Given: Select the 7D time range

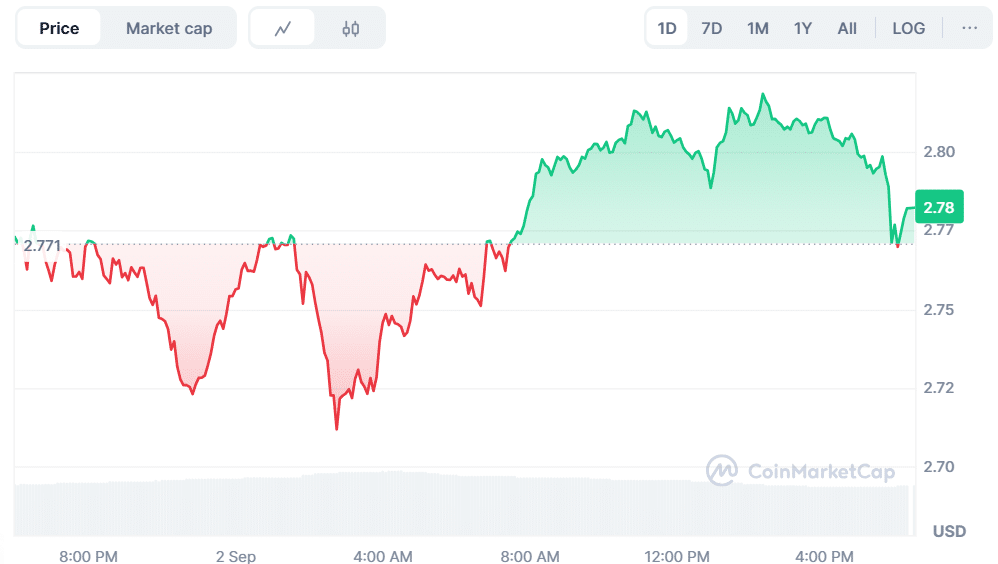Looking at the screenshot, I should pos(712,28).
